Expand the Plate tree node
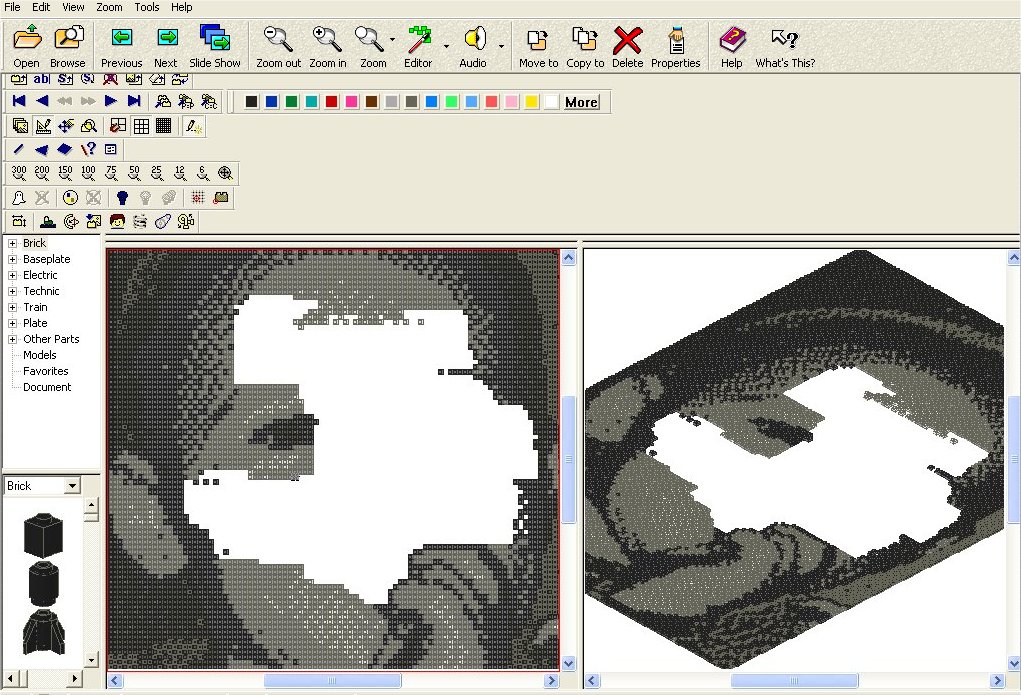The height and width of the screenshot is (695, 1021). tap(12, 323)
